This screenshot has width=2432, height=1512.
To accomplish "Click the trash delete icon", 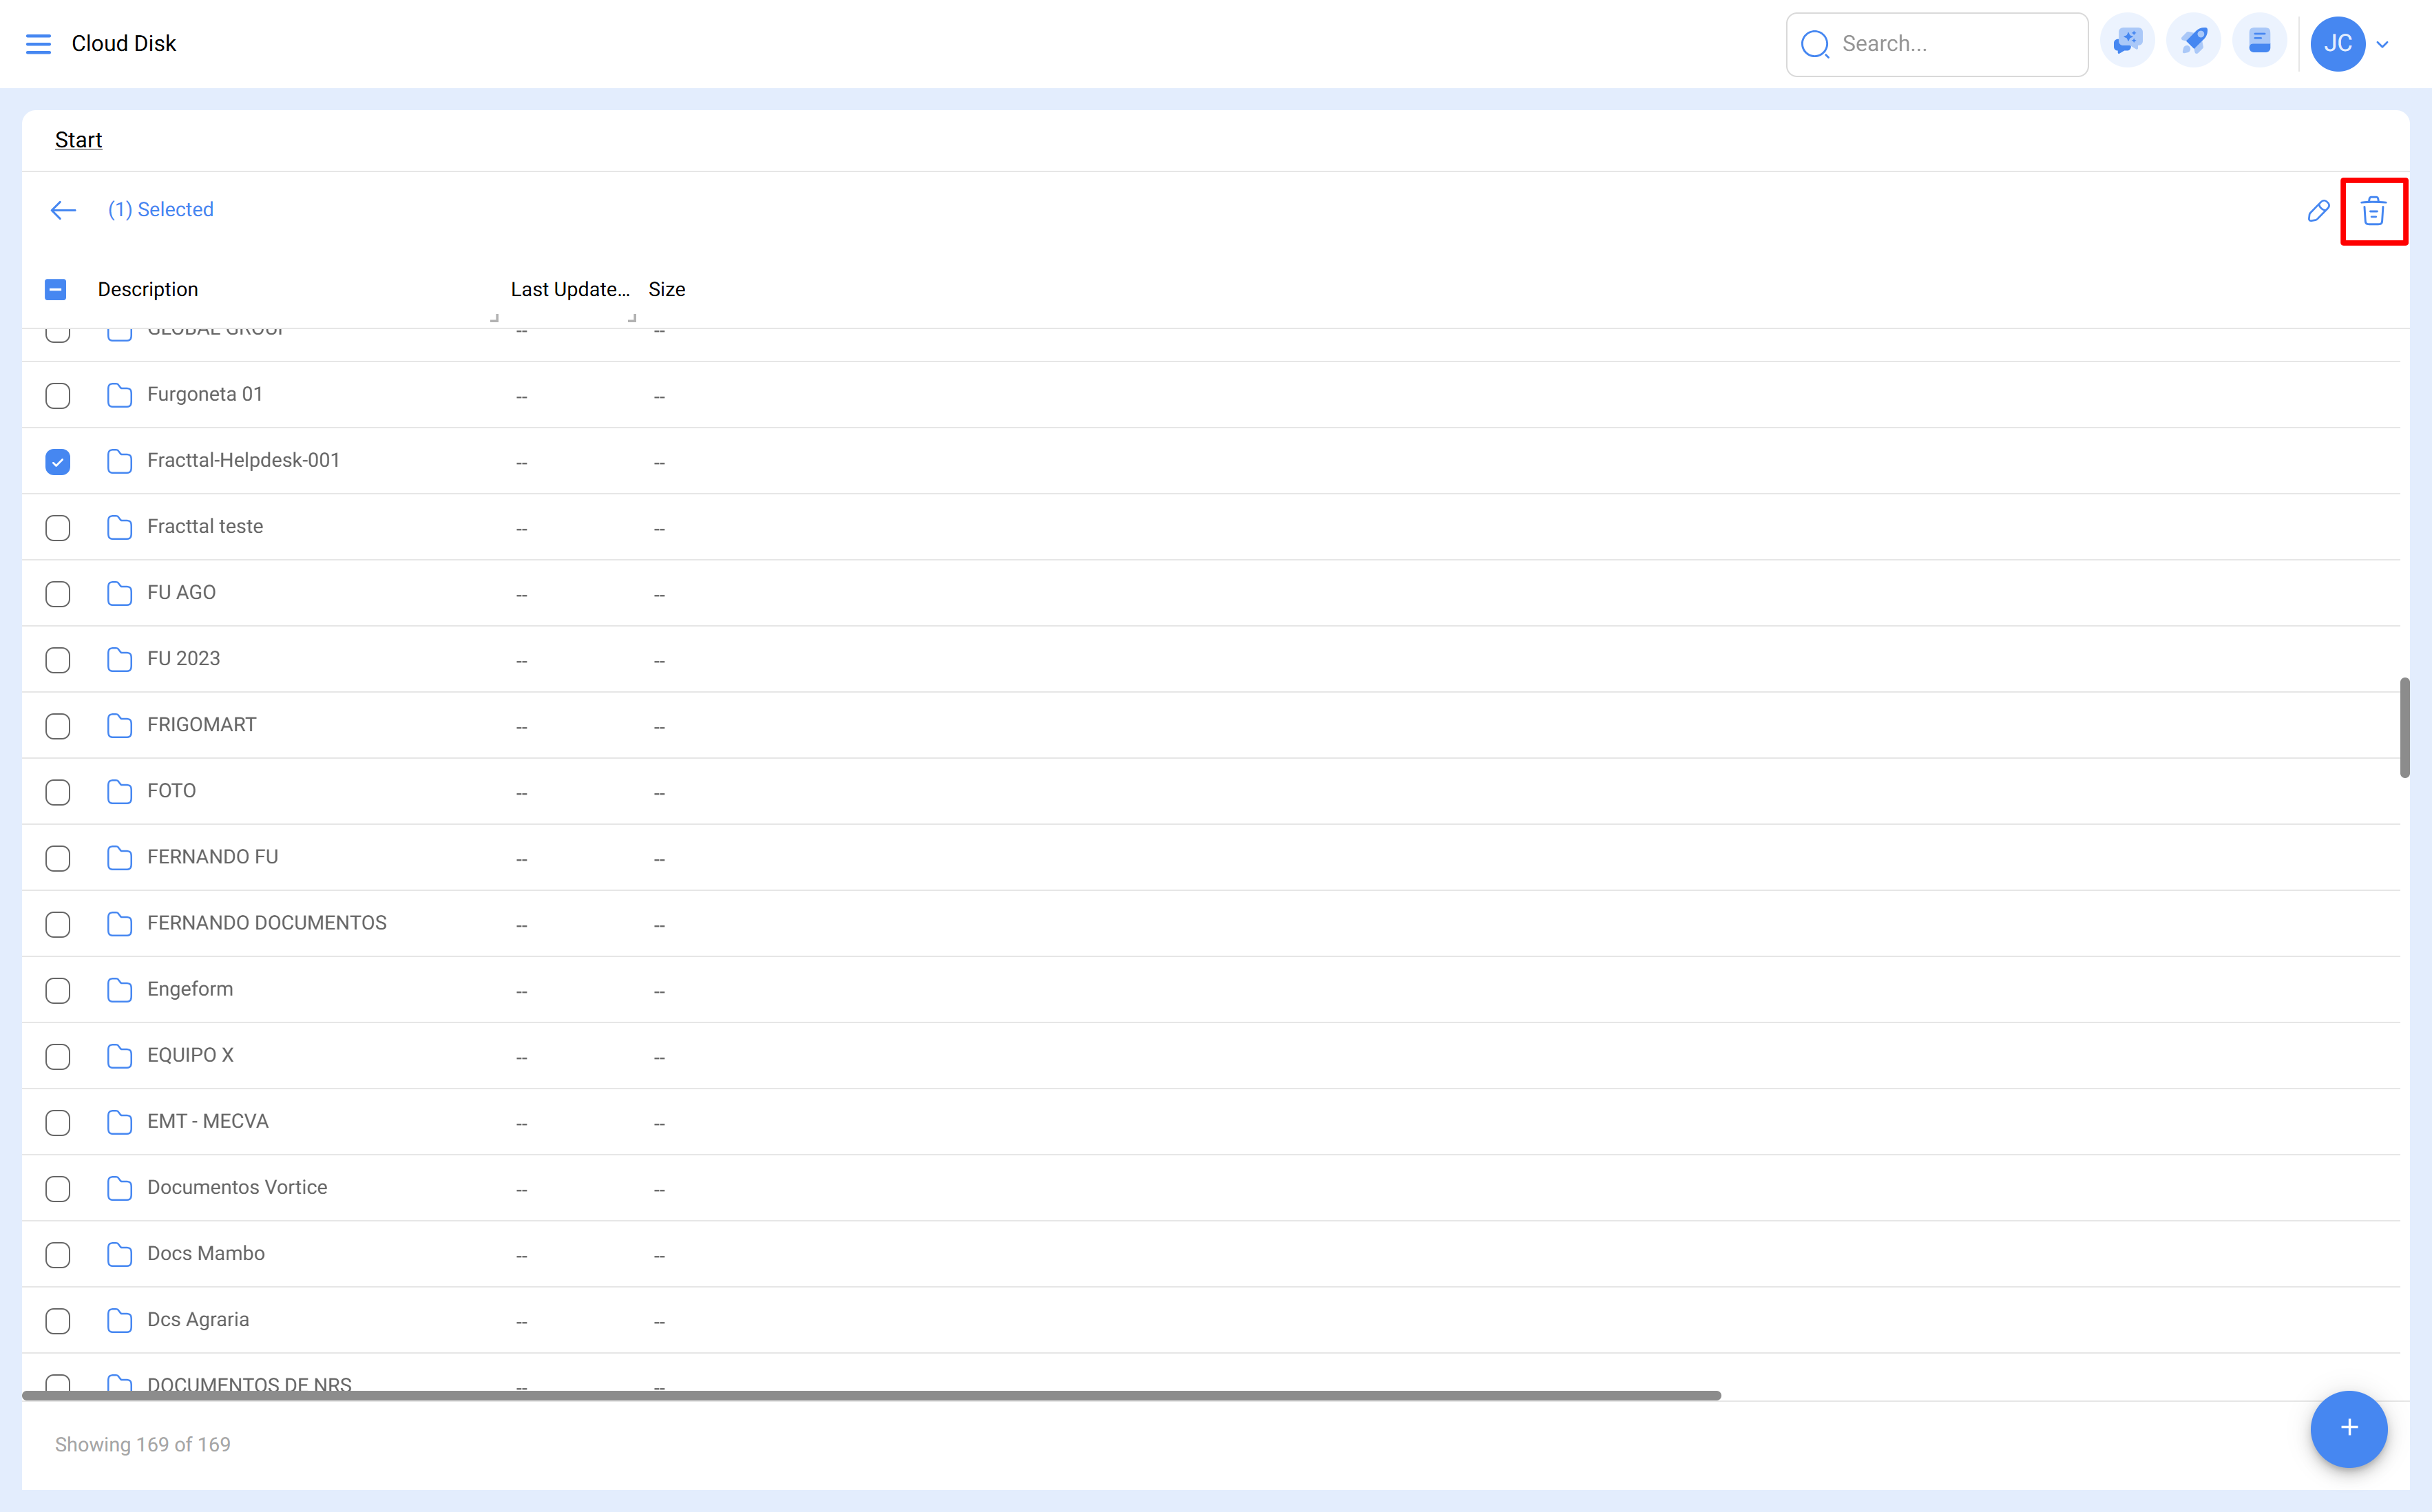I will pos(2373,211).
